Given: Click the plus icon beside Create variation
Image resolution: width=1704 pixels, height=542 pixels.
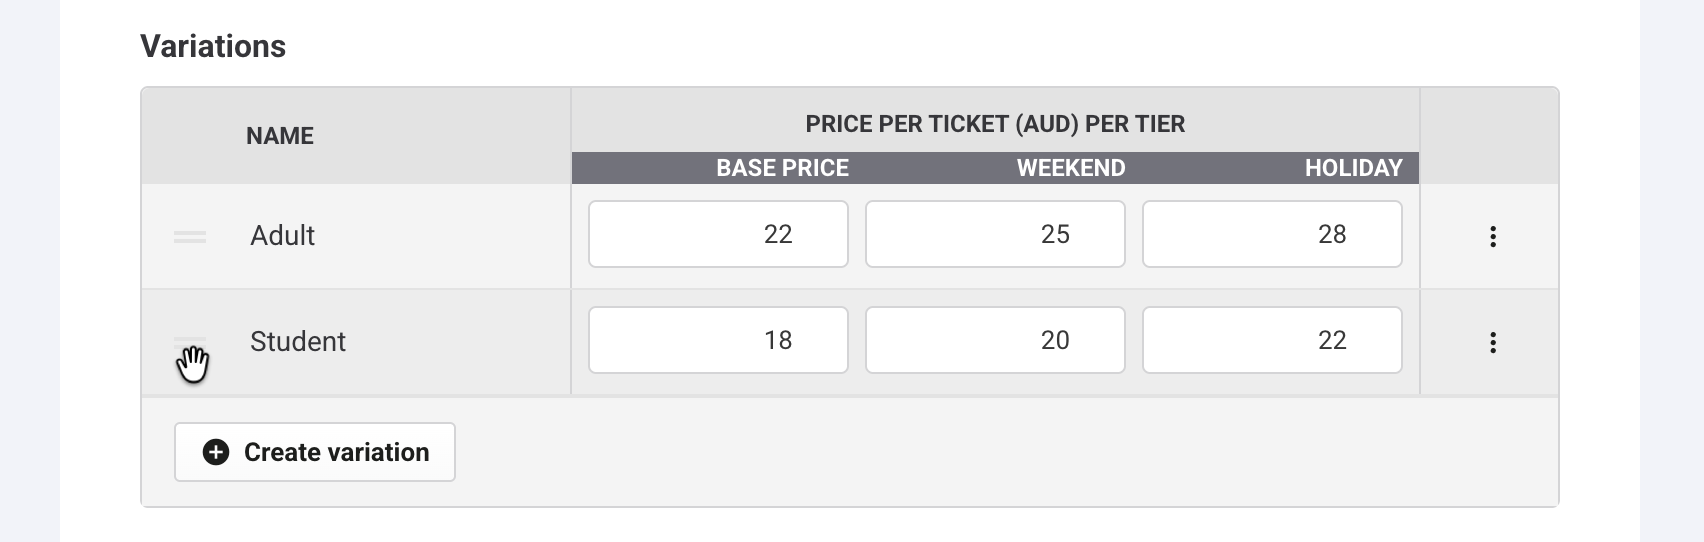Looking at the screenshot, I should pyautogui.click(x=216, y=453).
